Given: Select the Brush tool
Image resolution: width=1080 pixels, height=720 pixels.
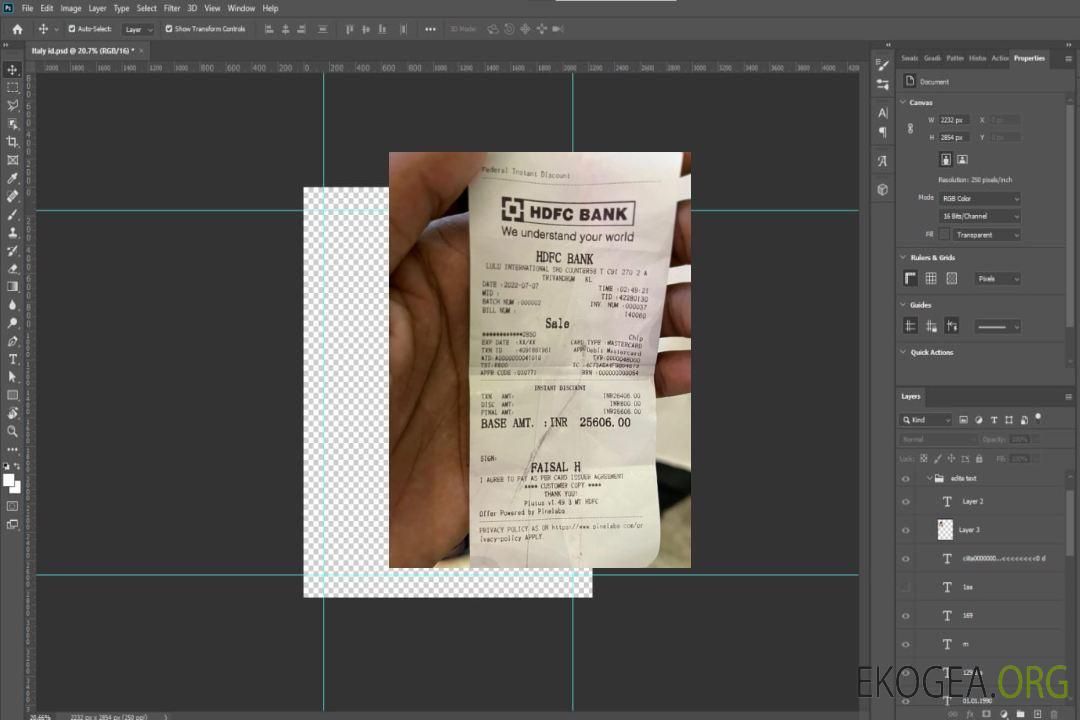Looking at the screenshot, I should click(12, 214).
